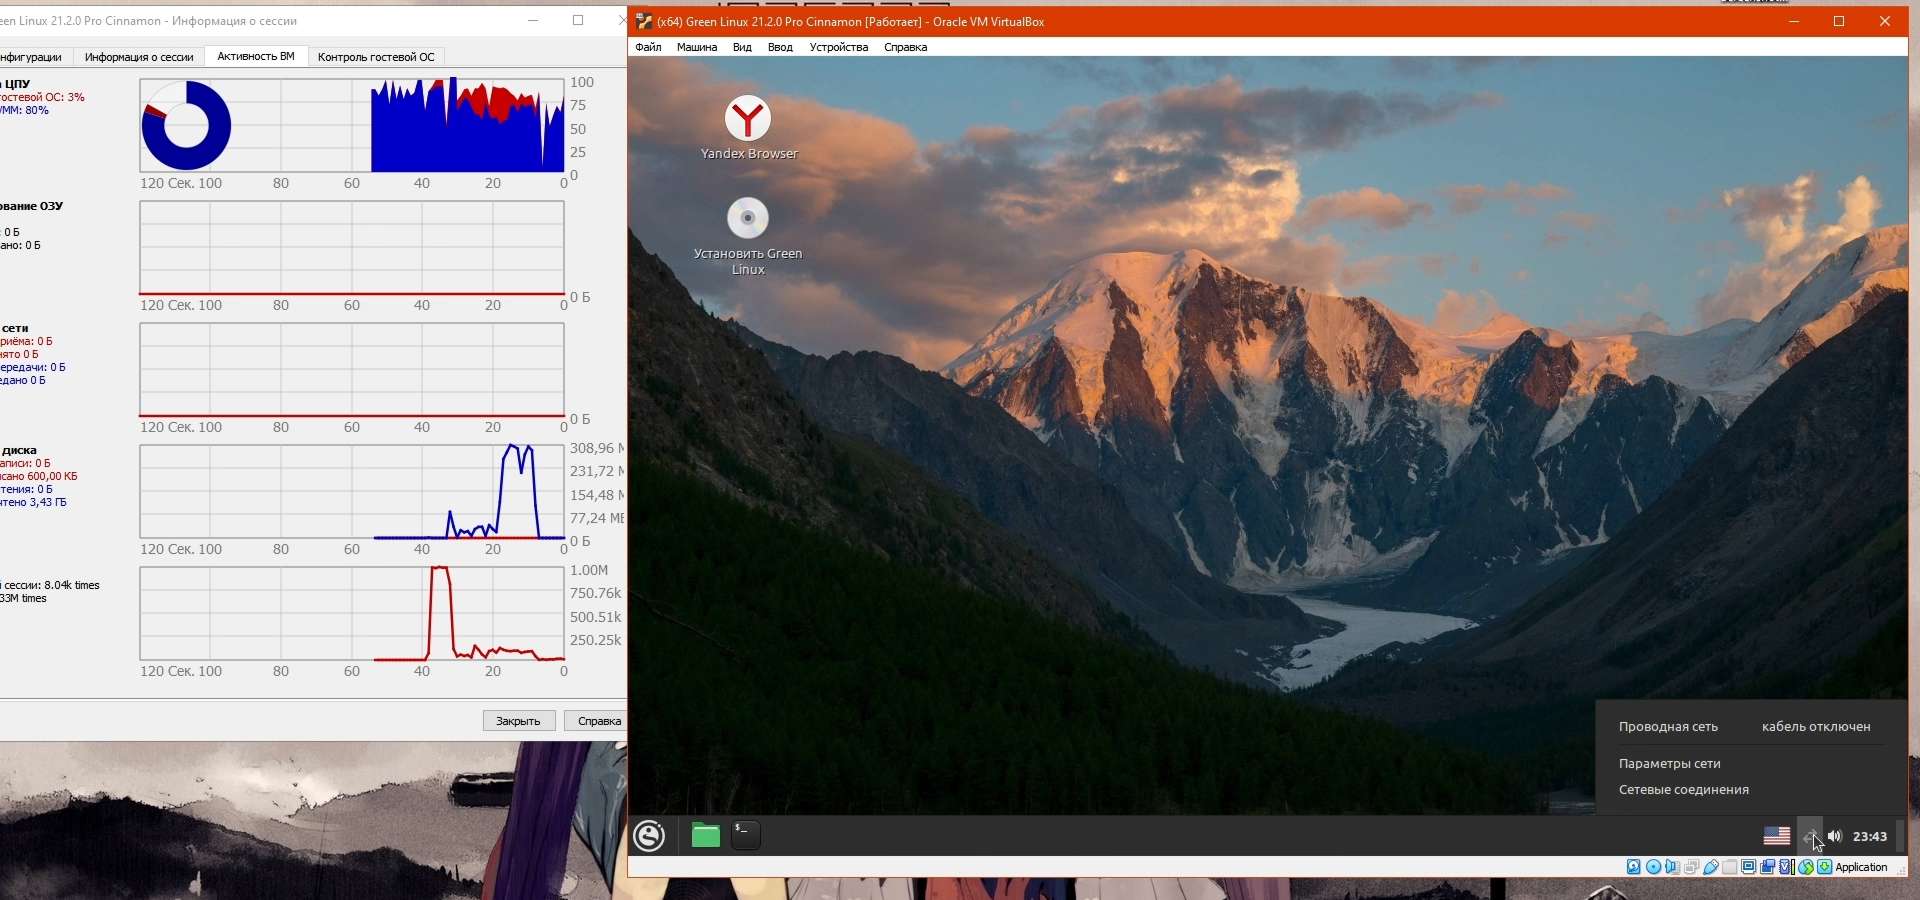This screenshot has width=1920, height=900.
Task: Click the hard disk indicator in VirtualBox status bar
Action: 1634,867
